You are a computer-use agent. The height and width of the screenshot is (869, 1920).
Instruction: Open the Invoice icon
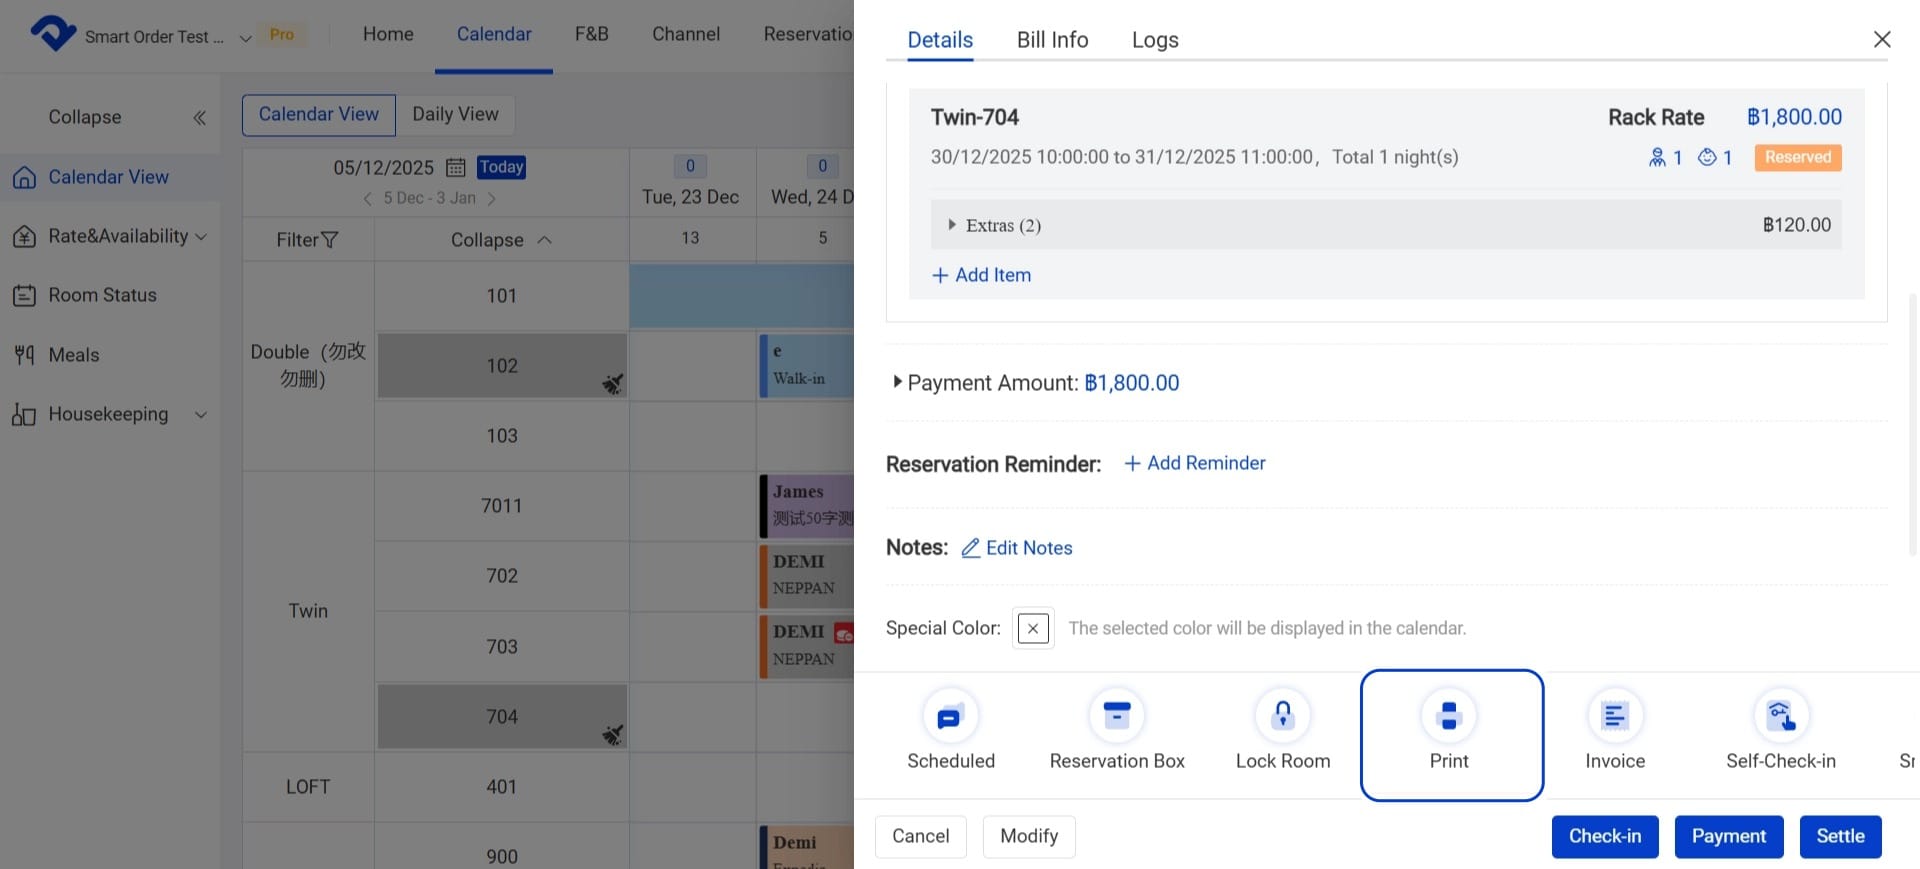click(x=1614, y=717)
